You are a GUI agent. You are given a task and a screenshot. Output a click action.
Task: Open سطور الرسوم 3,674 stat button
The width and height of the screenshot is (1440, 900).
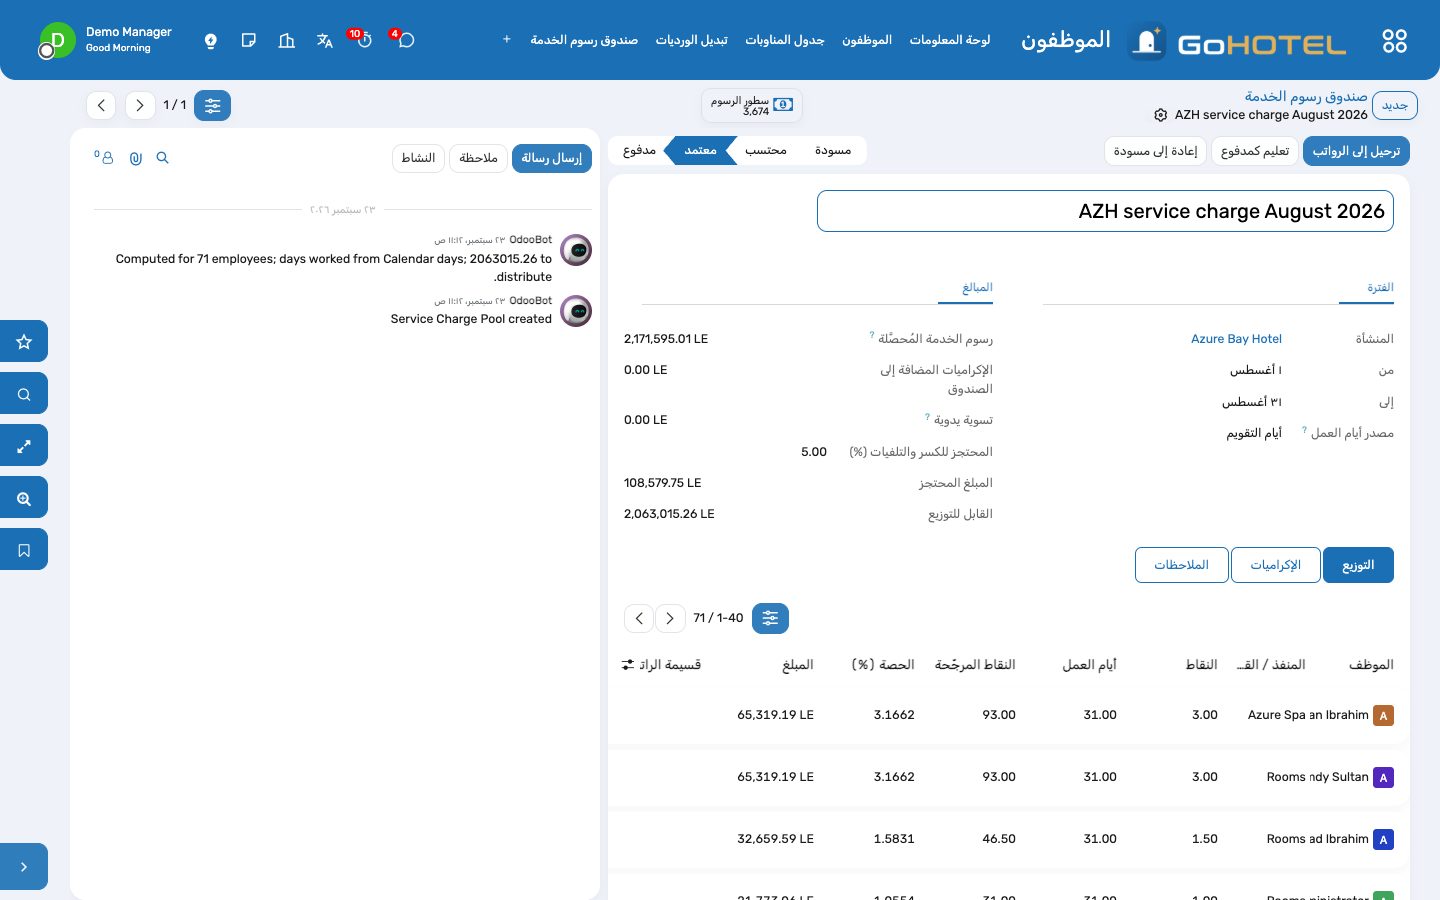[x=752, y=105]
